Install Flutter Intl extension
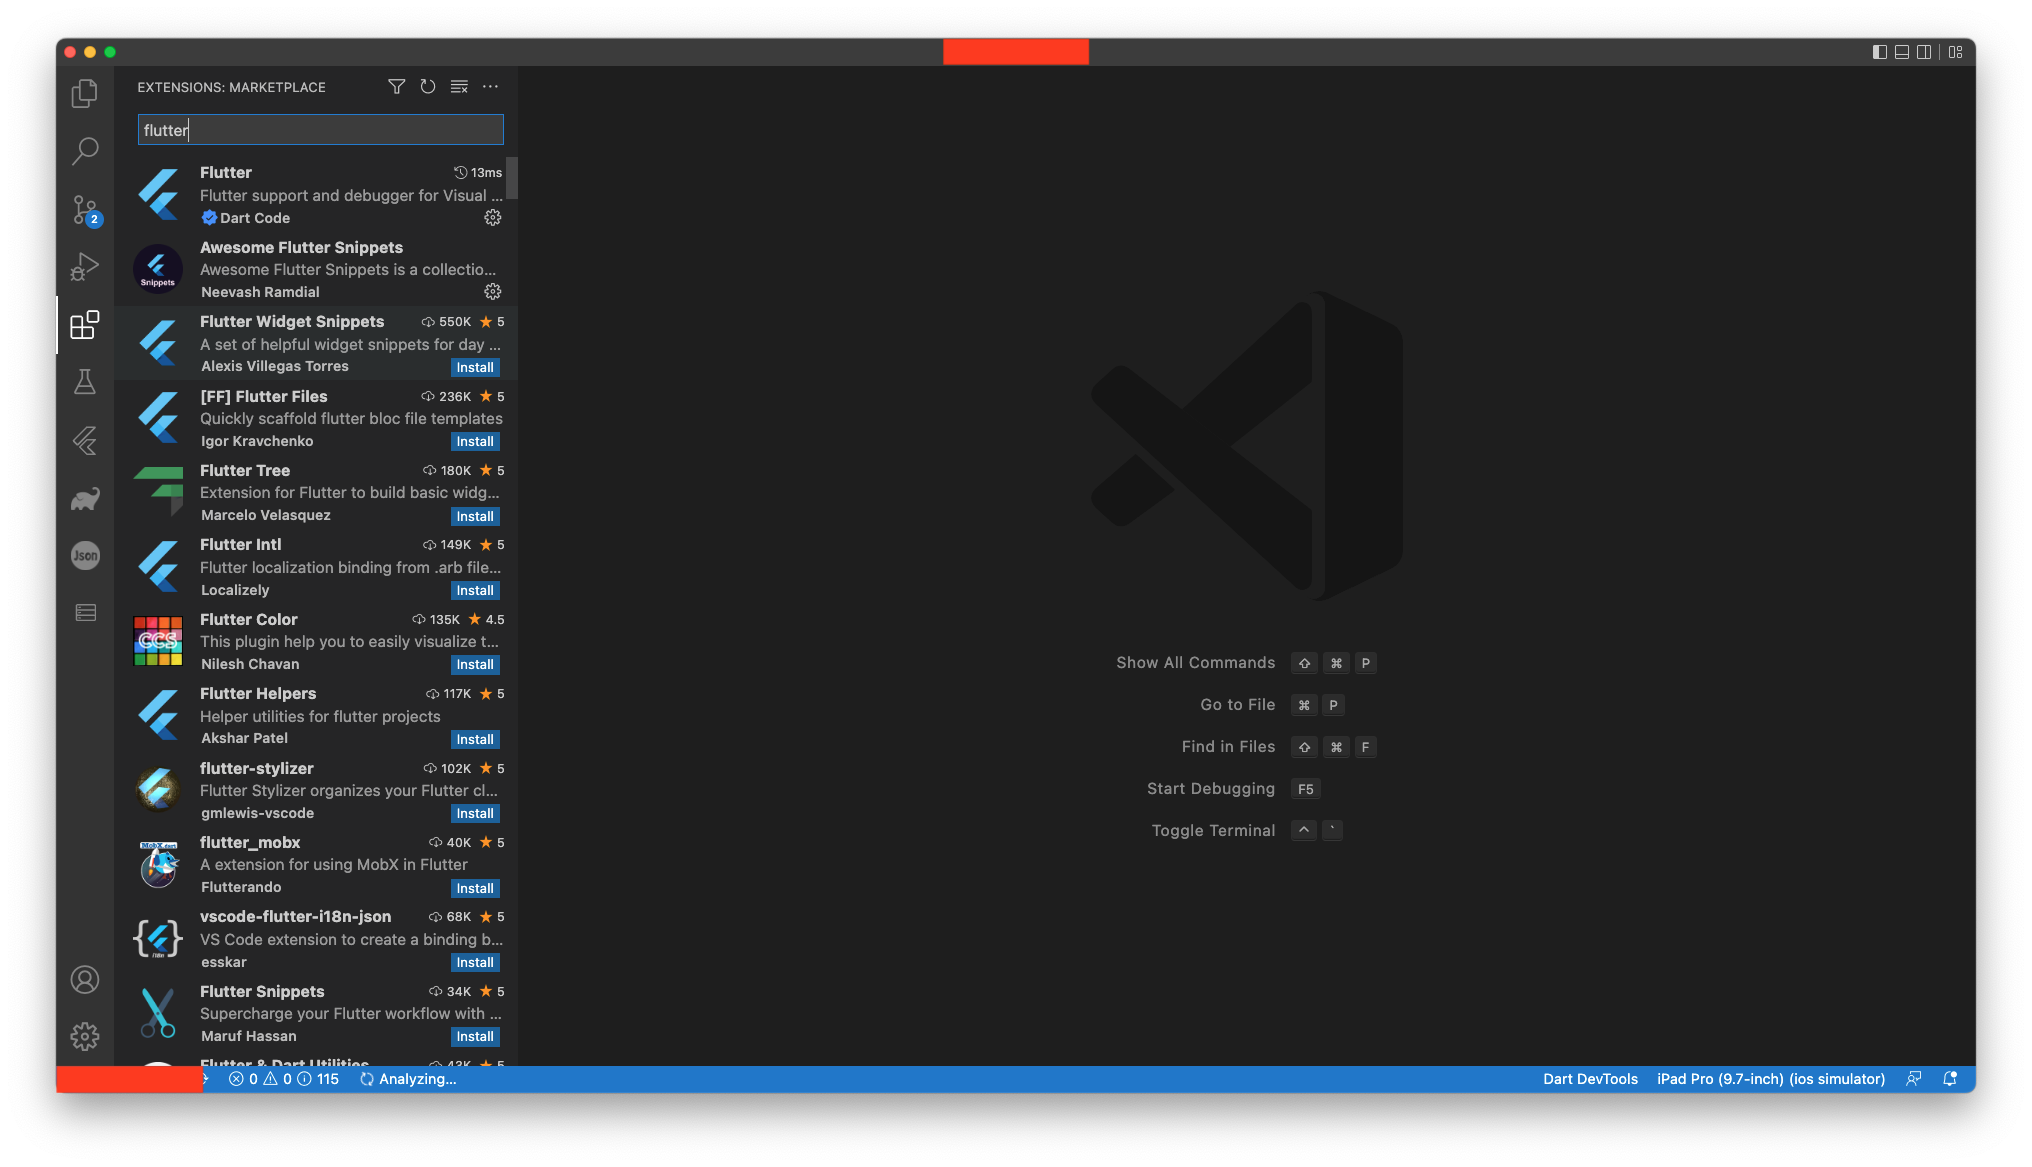This screenshot has width=2032, height=1167. click(475, 591)
